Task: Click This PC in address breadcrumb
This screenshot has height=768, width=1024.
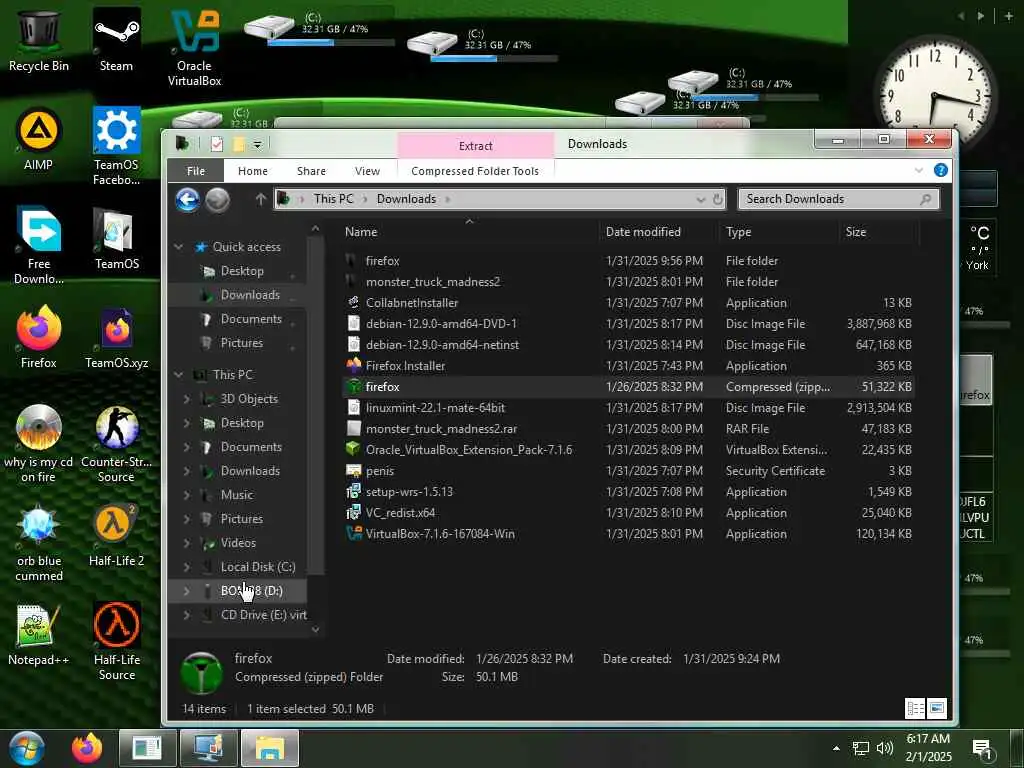Action: click(x=334, y=199)
